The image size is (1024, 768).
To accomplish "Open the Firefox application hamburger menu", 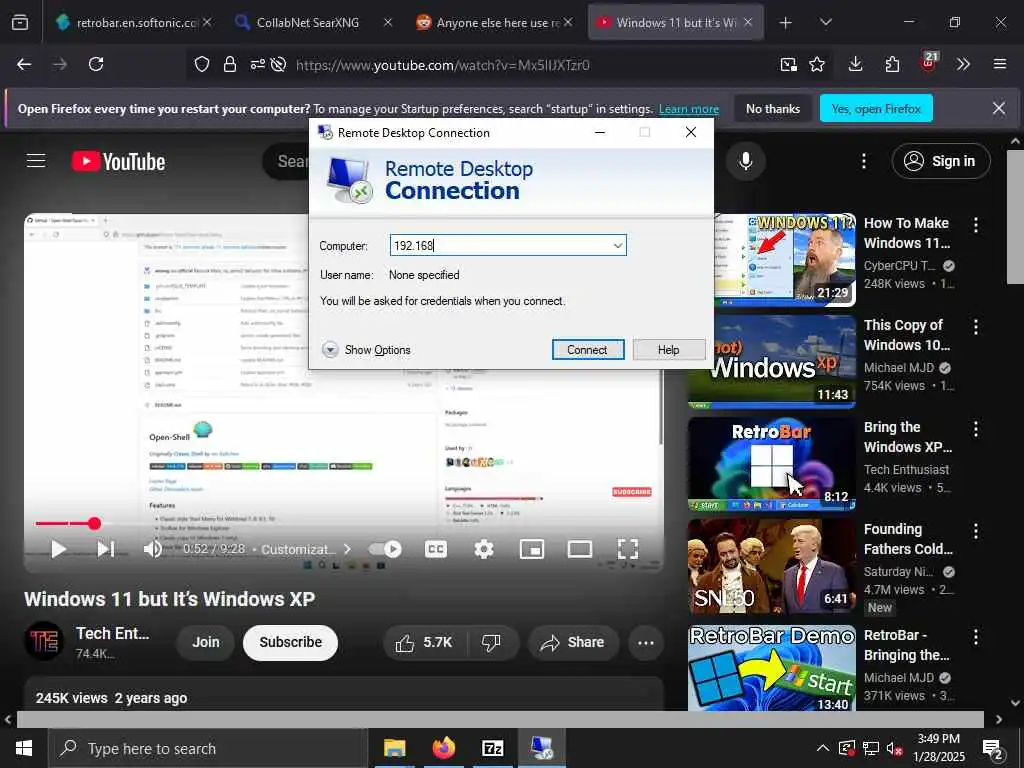I will [999, 64].
